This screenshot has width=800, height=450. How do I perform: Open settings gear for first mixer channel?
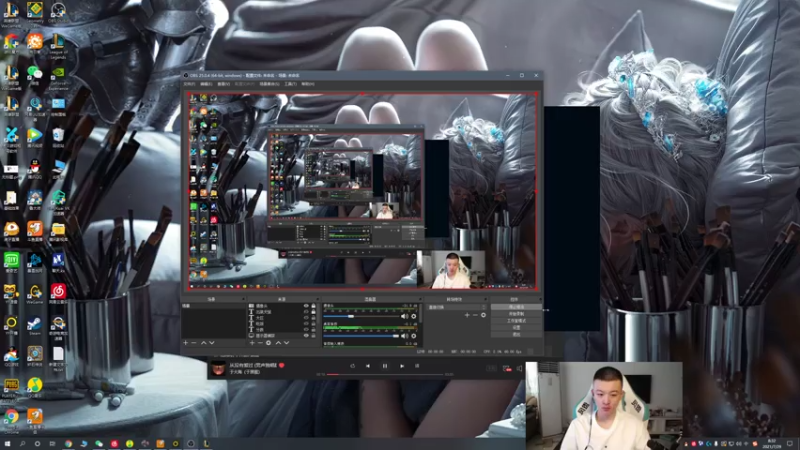[x=414, y=316]
